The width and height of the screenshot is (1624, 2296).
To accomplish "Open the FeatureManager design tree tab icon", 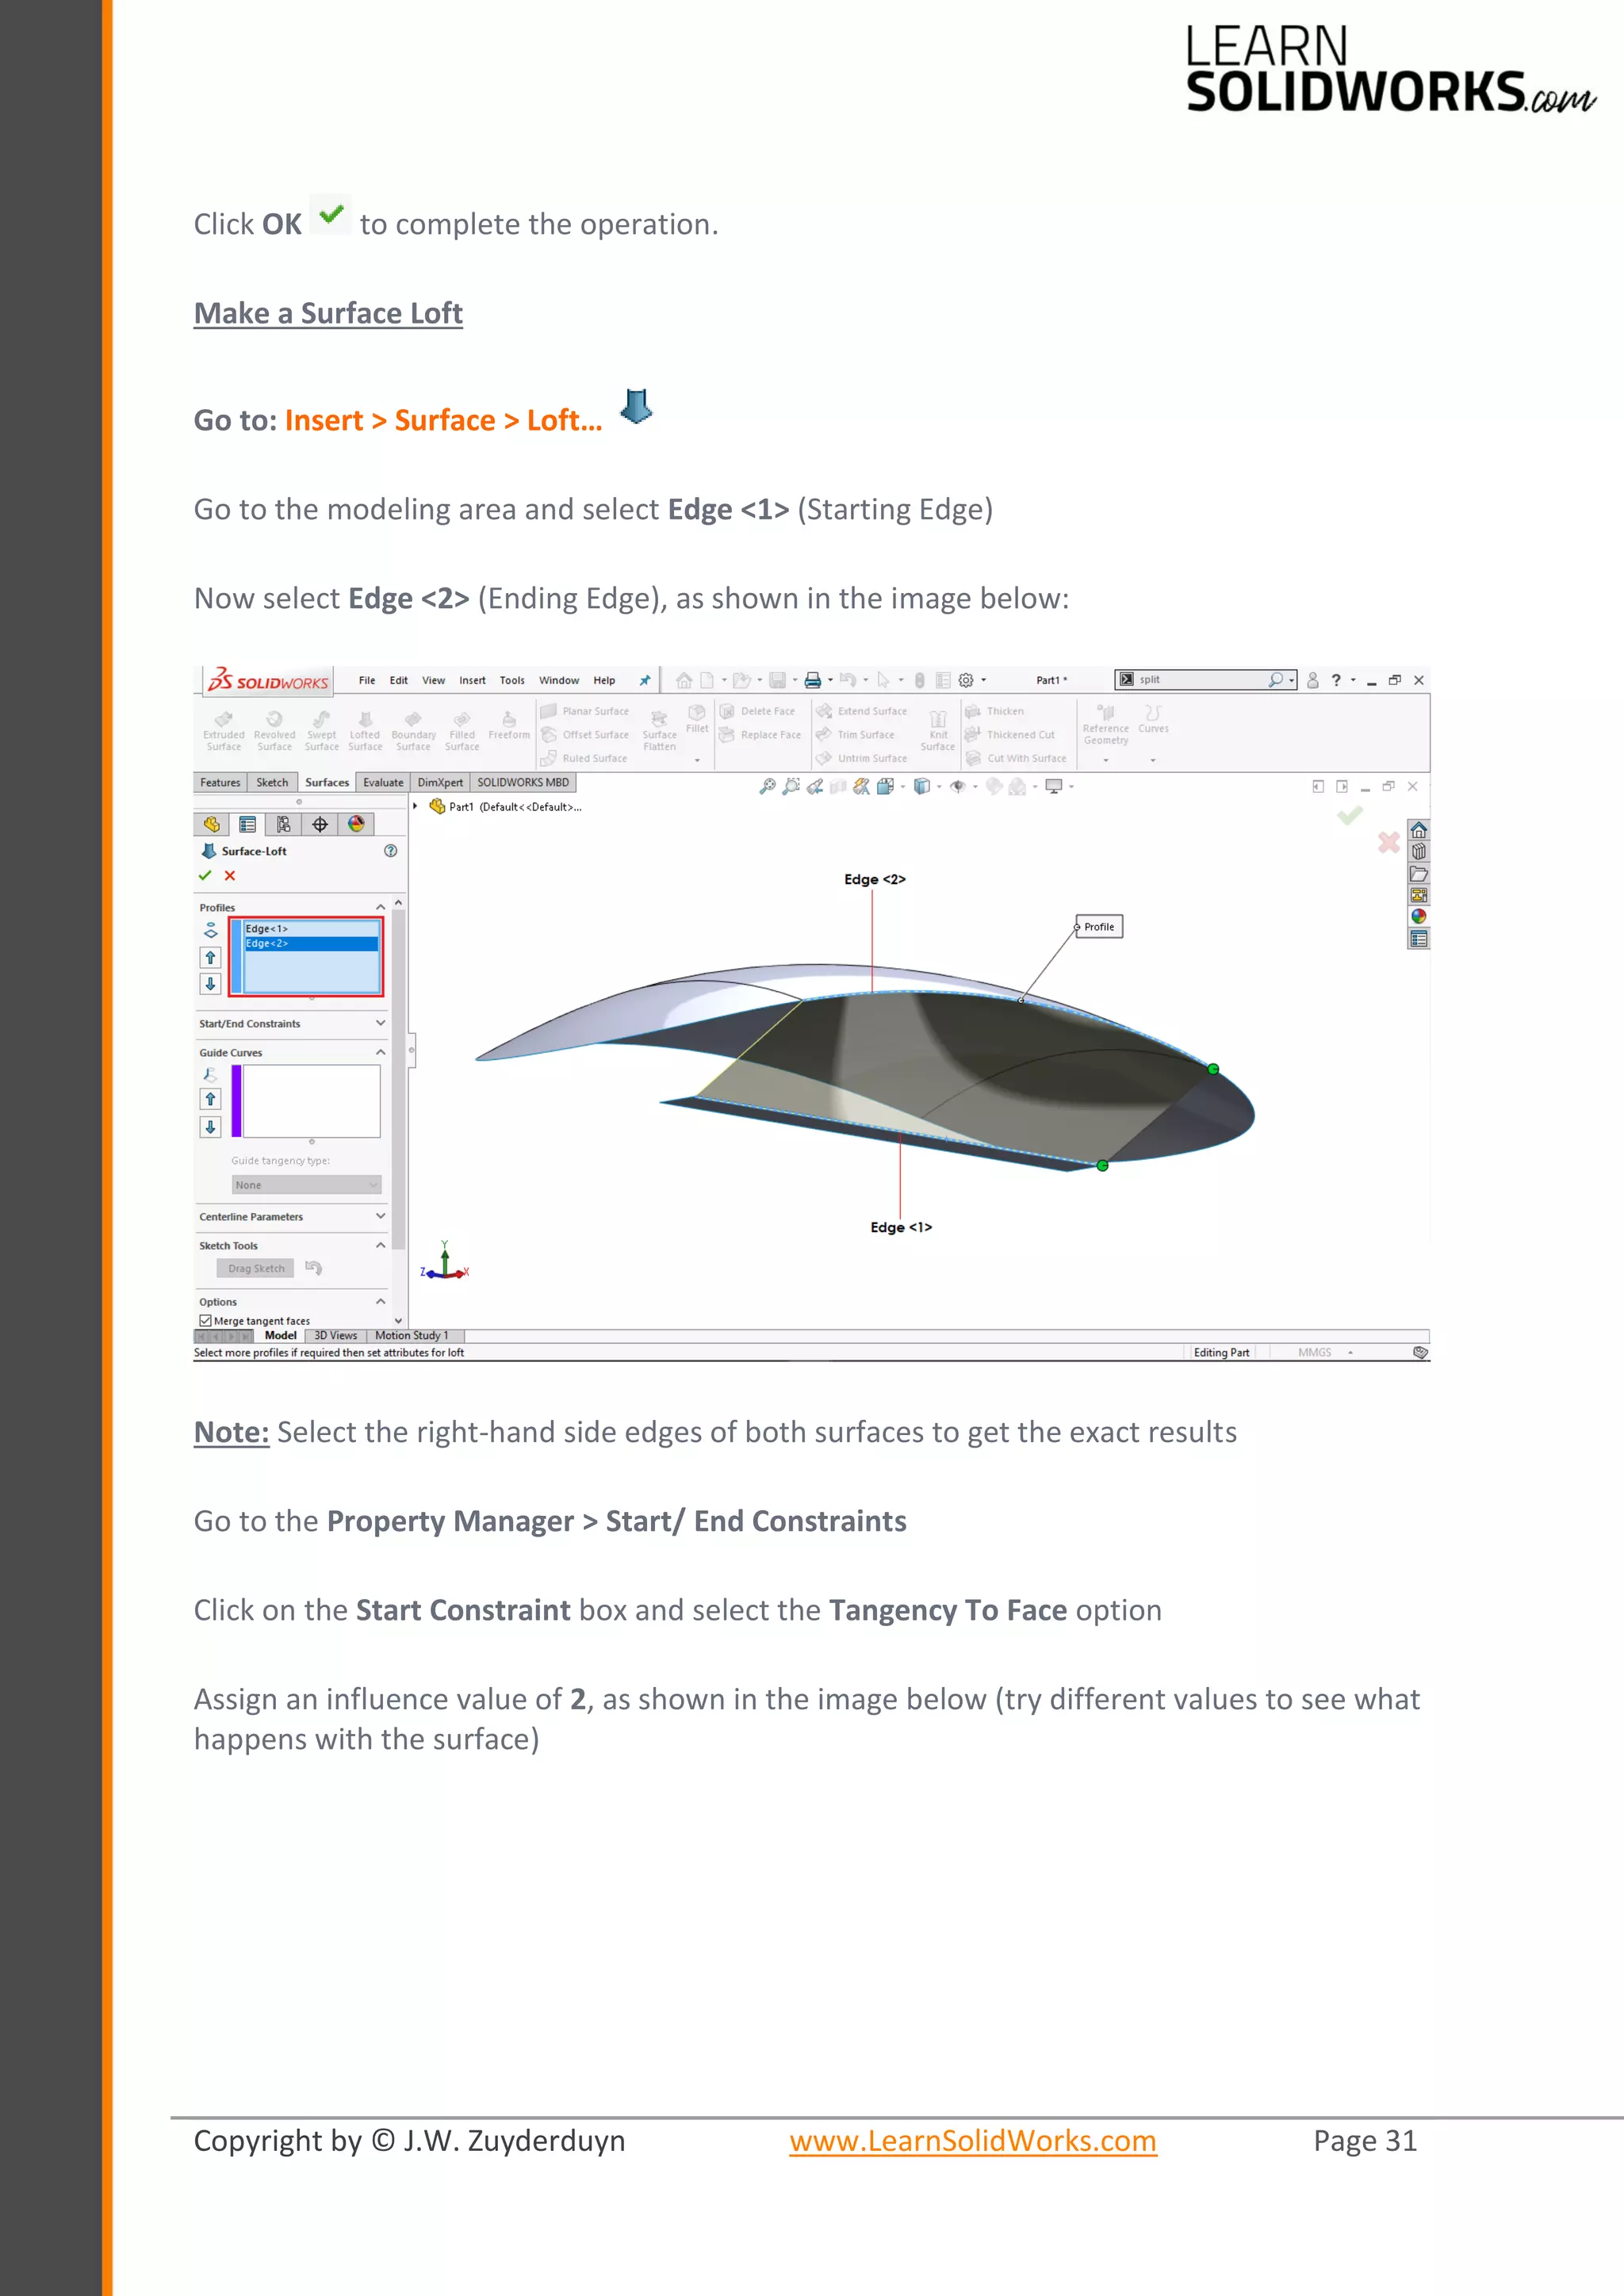I will pyautogui.click(x=211, y=824).
